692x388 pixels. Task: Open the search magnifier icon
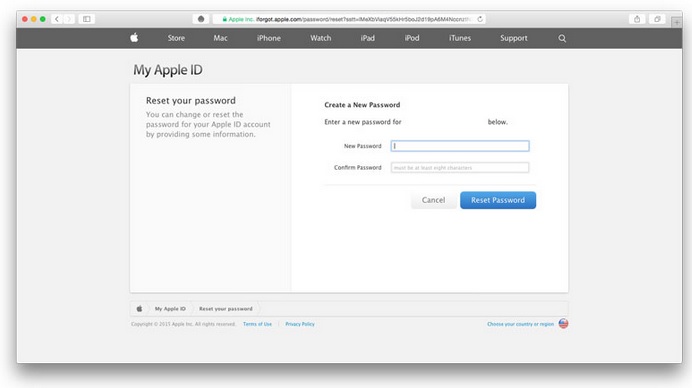click(x=562, y=38)
